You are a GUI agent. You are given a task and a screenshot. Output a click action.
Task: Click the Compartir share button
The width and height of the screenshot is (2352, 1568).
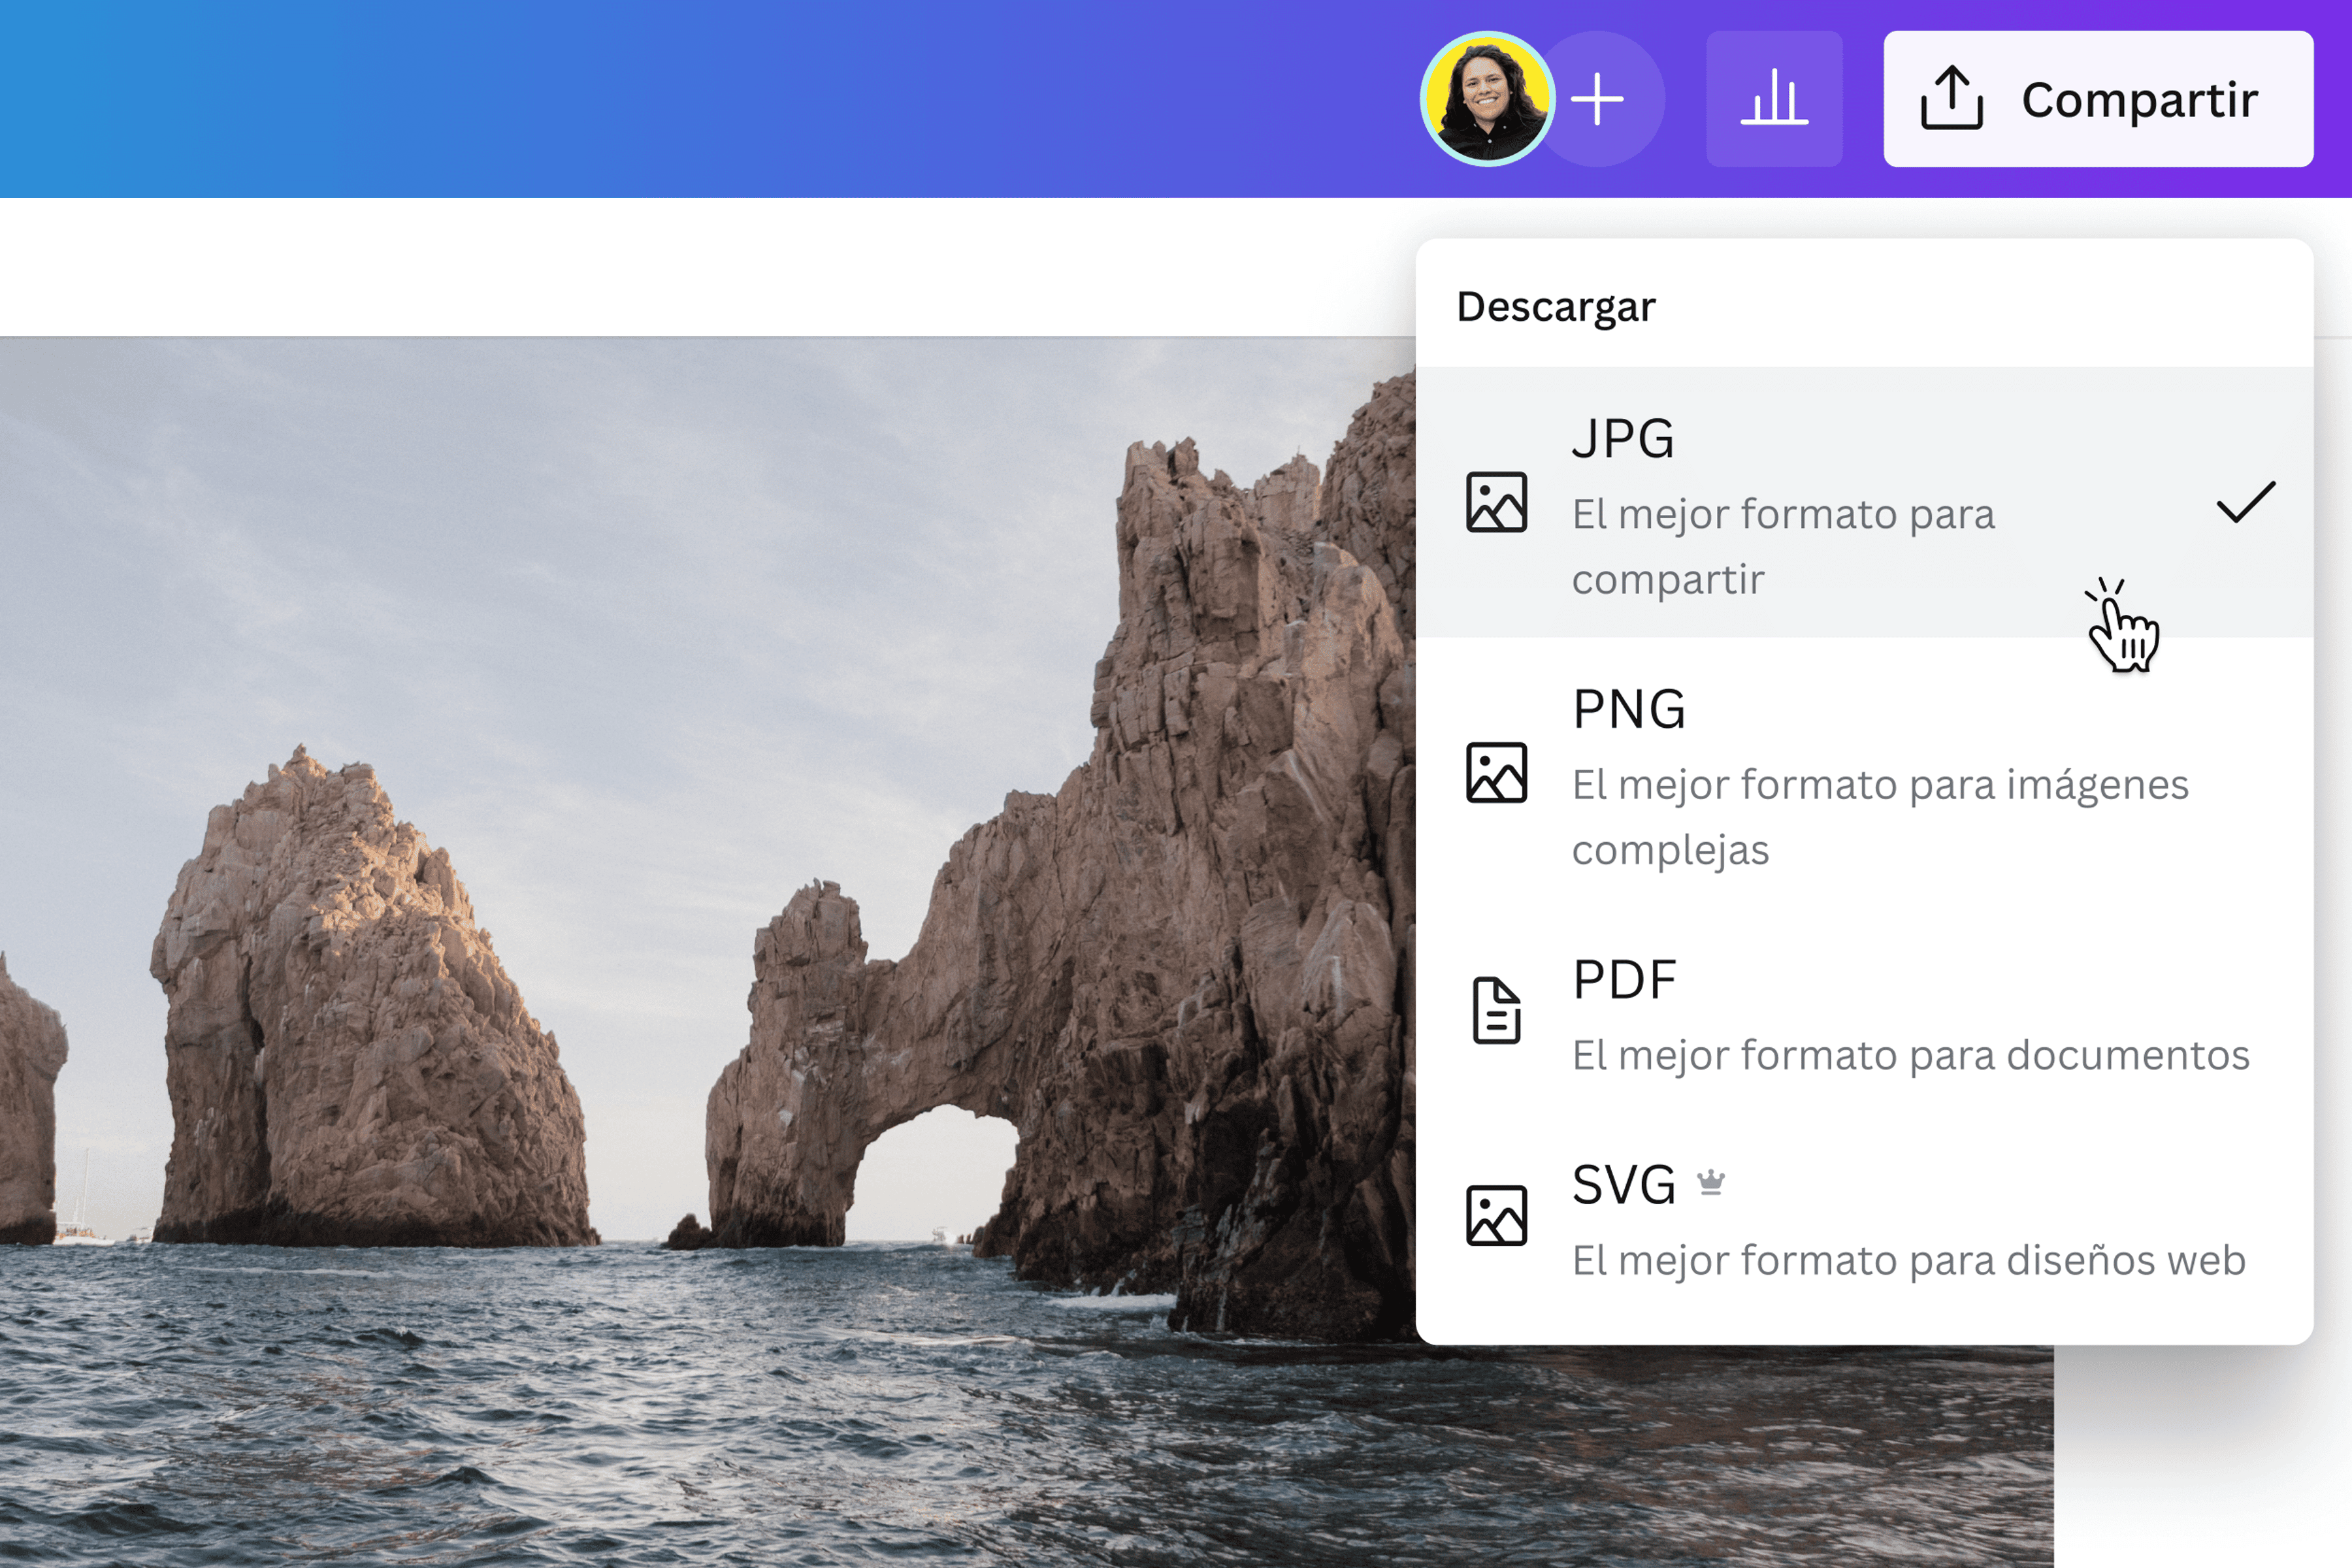point(2098,99)
